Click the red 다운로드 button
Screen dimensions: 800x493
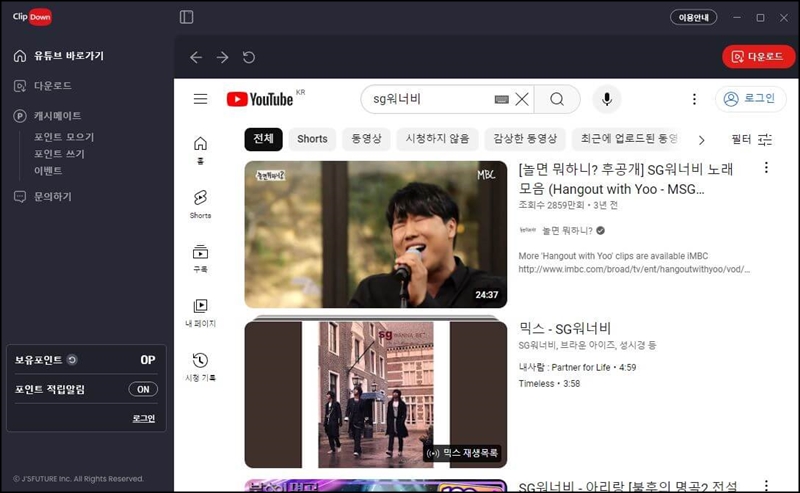tap(758, 57)
